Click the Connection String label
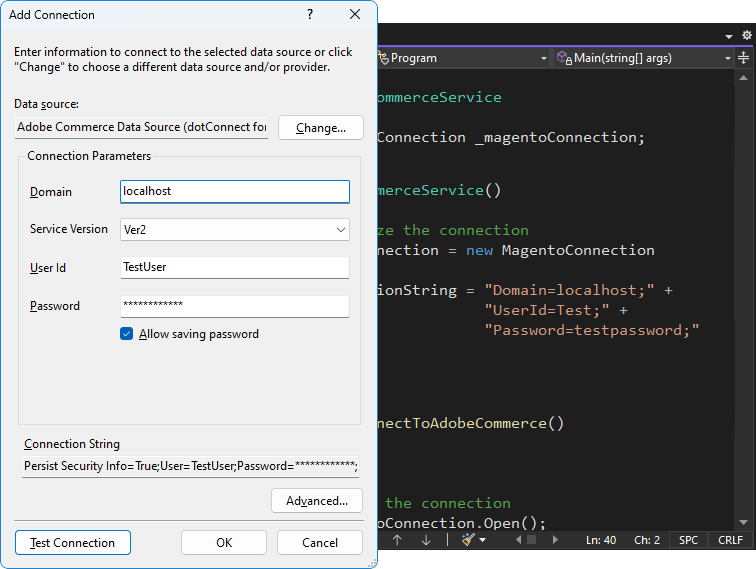Image resolution: width=756 pixels, height=569 pixels. click(72, 444)
